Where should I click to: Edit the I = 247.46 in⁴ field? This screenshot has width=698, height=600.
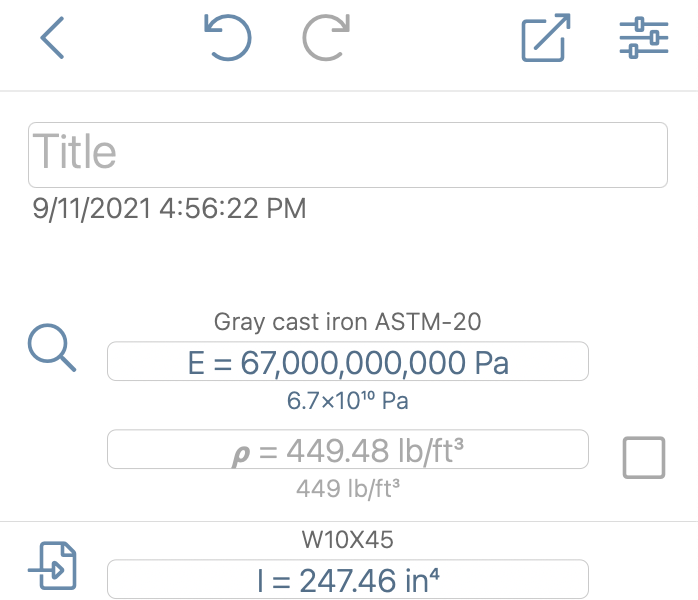[348, 579]
